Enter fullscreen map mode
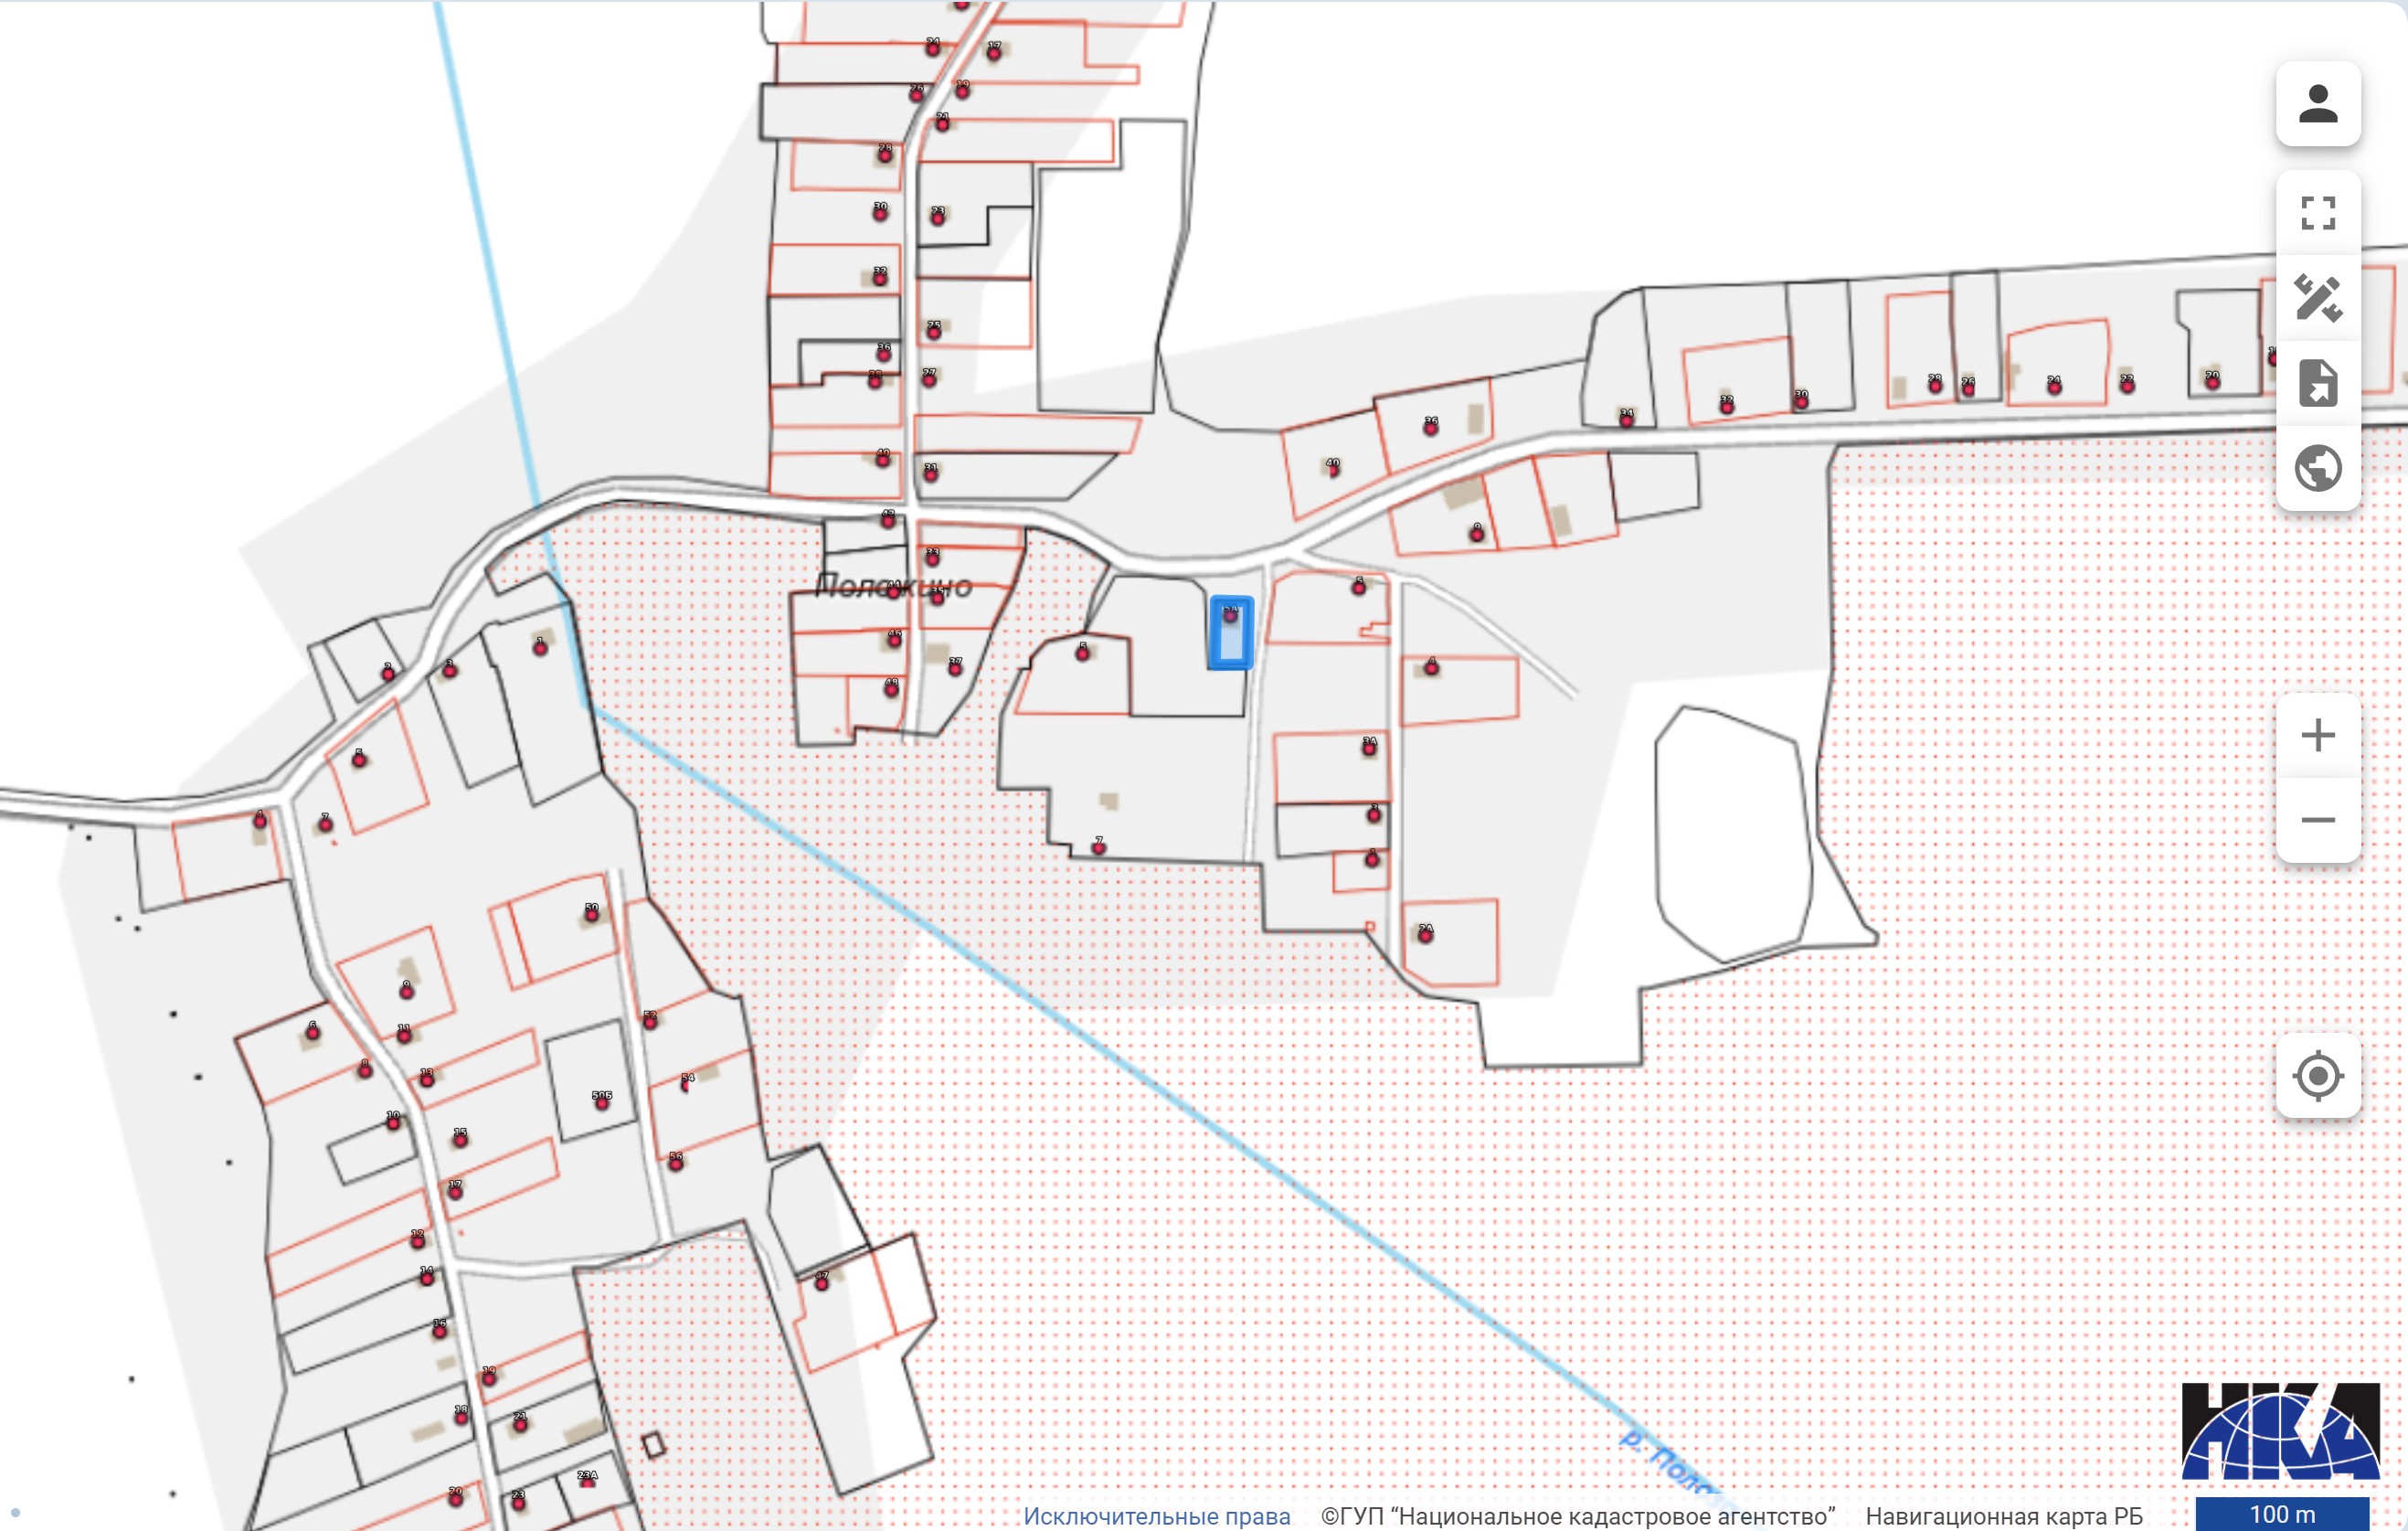The width and height of the screenshot is (2408, 1531). pos(2317,213)
